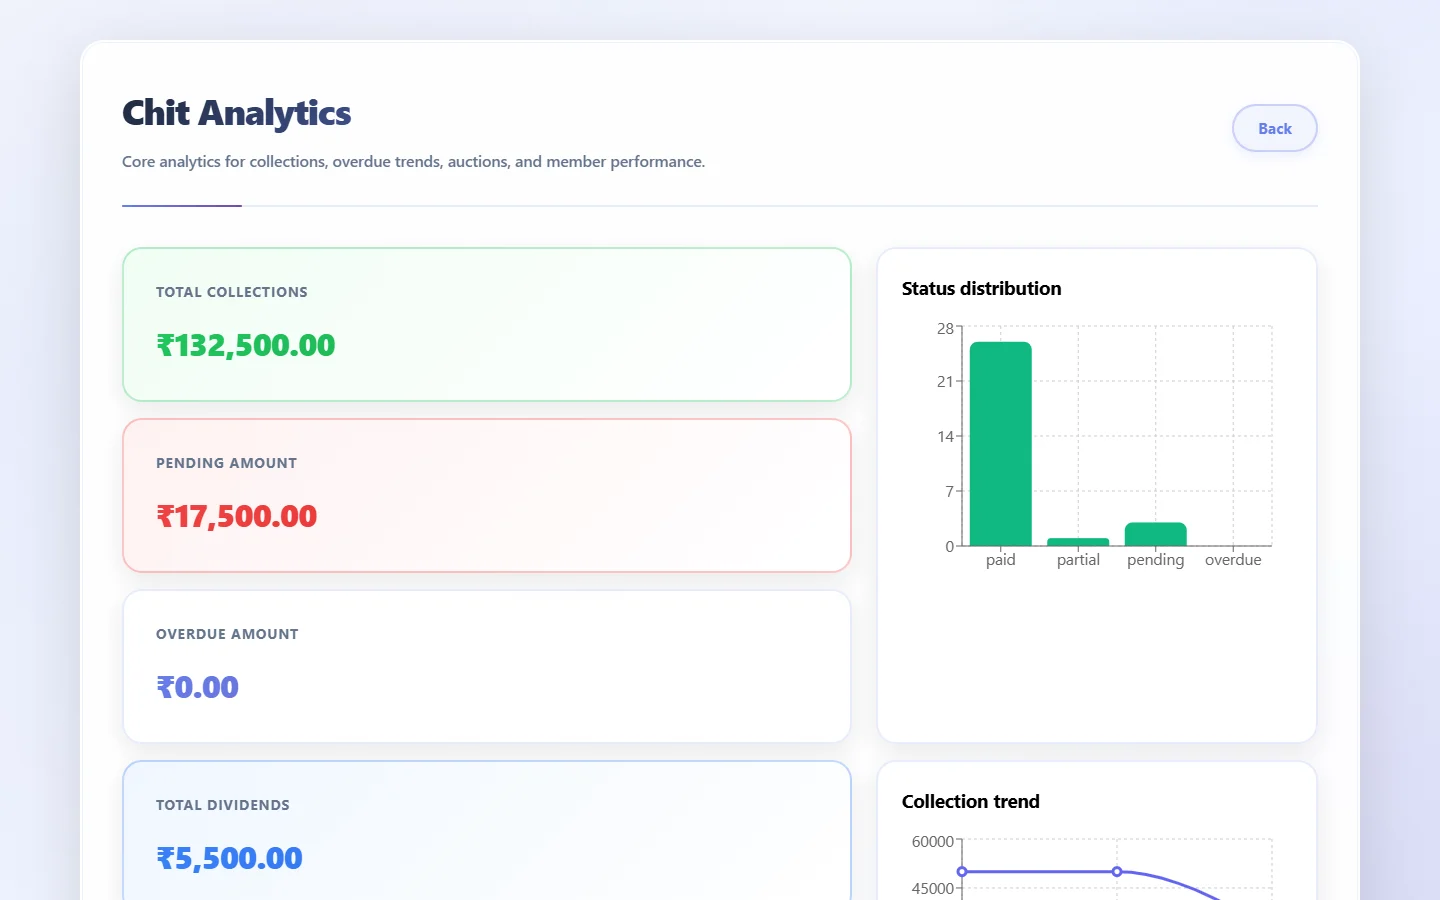The height and width of the screenshot is (900, 1440).
Task: Click the 'pending' axis label
Action: tap(1155, 560)
